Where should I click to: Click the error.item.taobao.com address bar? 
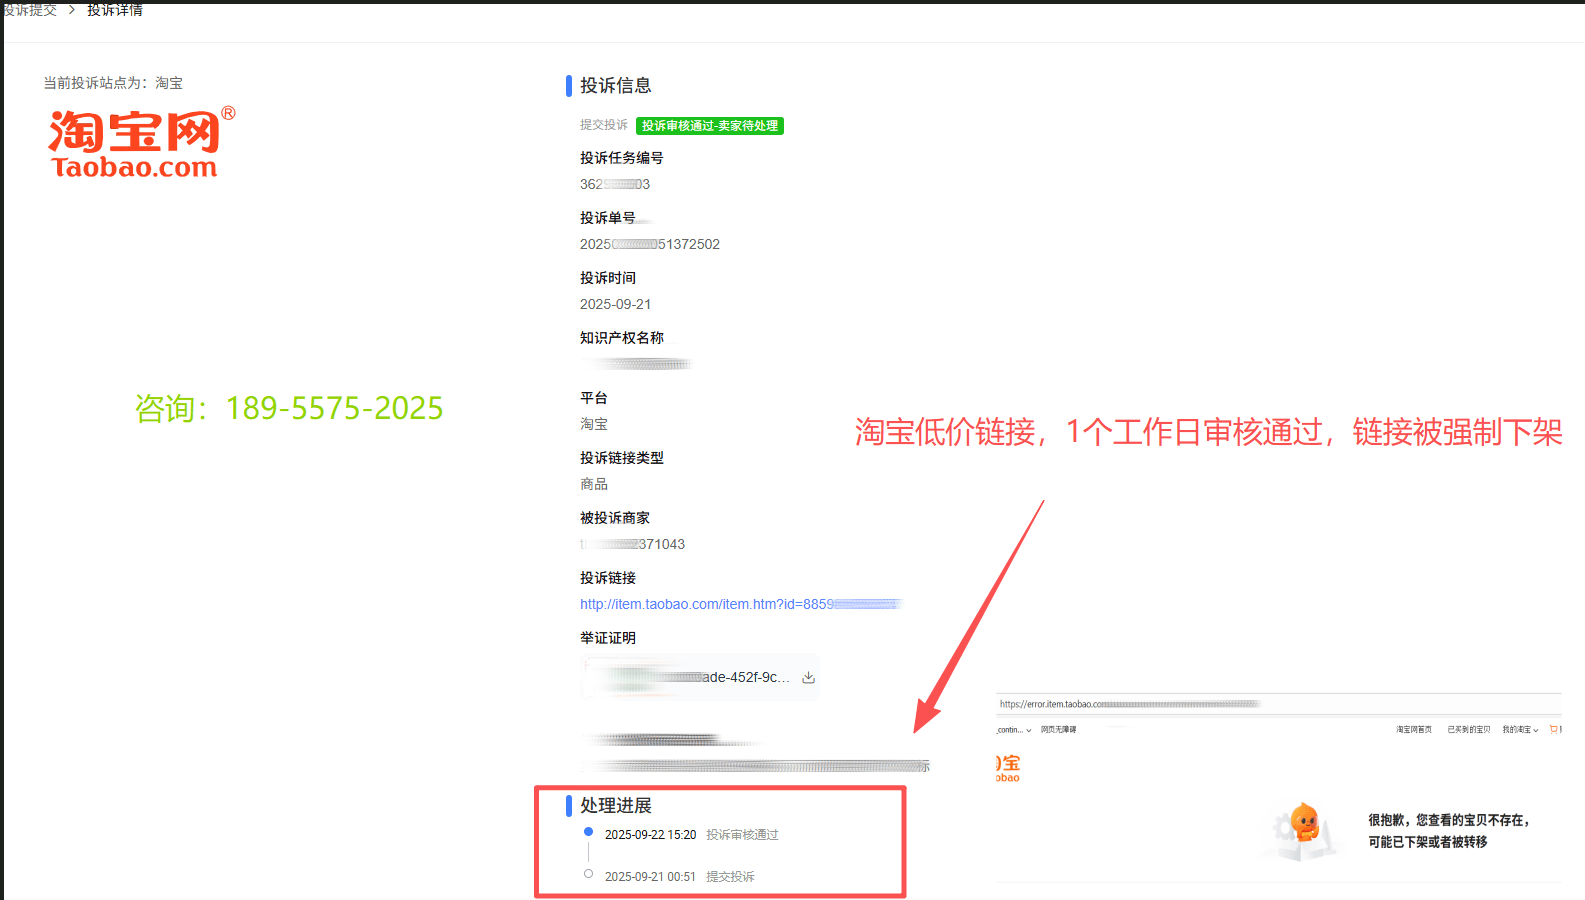click(1128, 704)
